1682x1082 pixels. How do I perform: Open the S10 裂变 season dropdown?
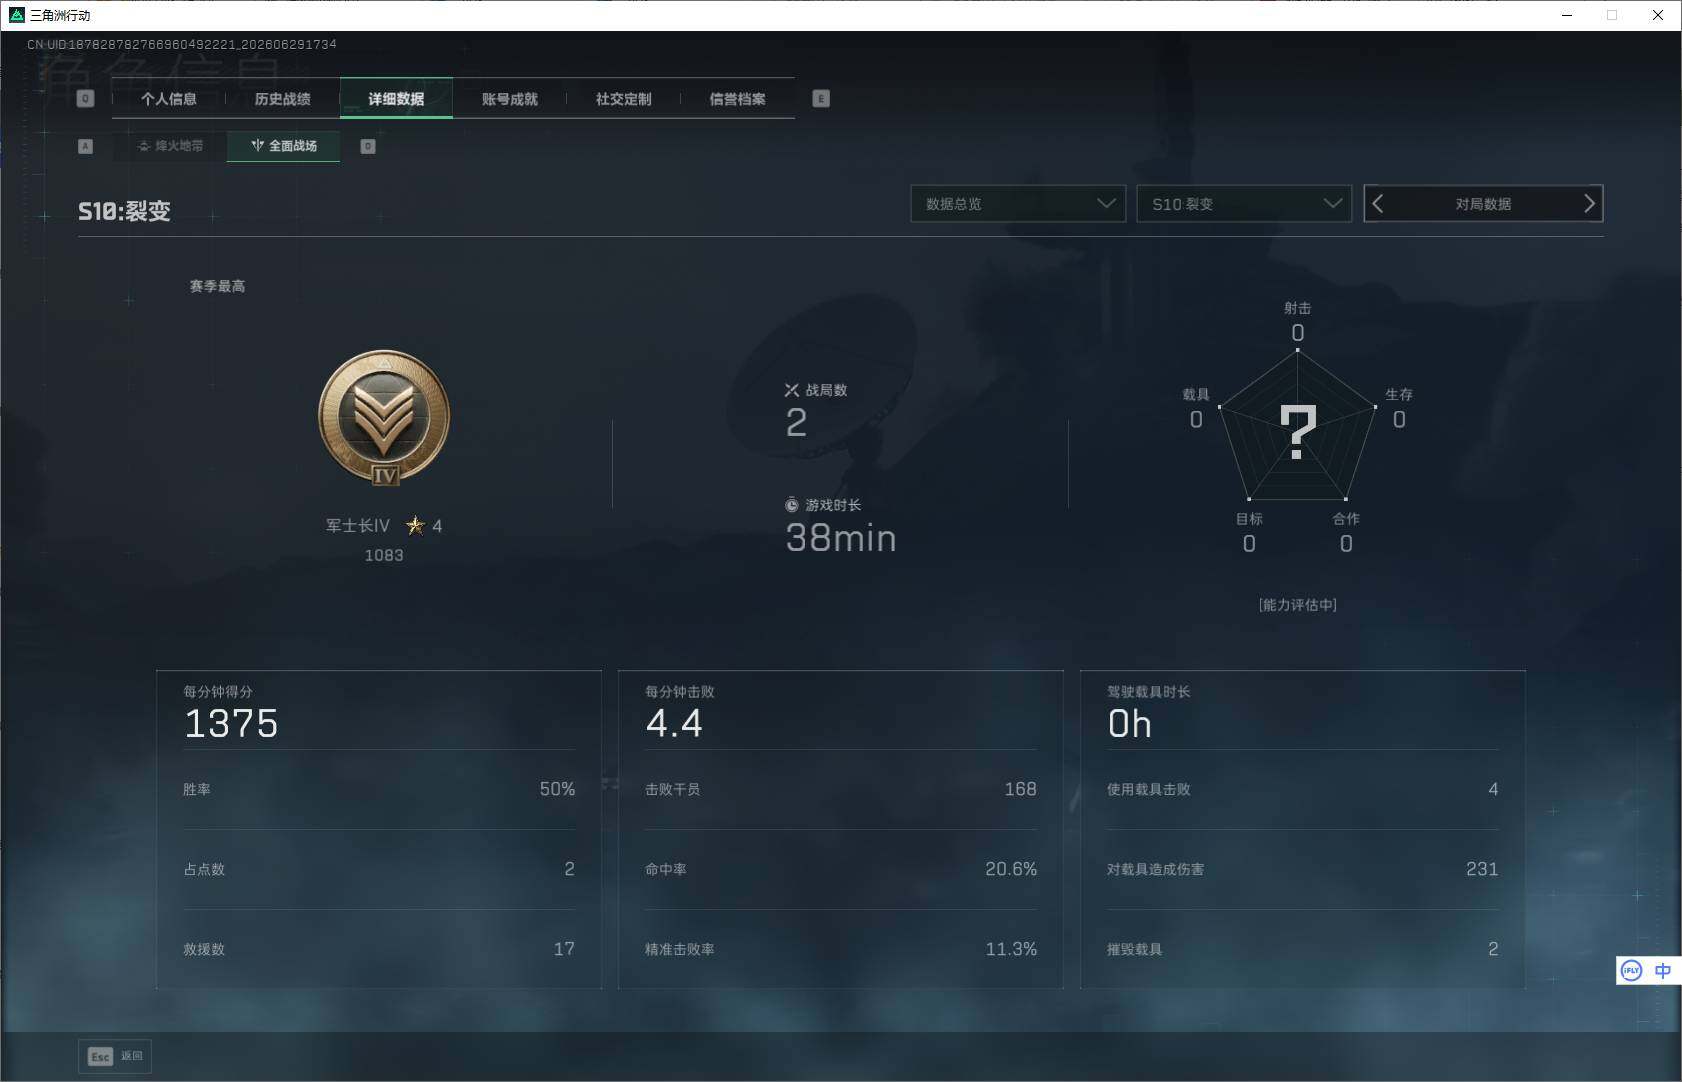tap(1244, 204)
